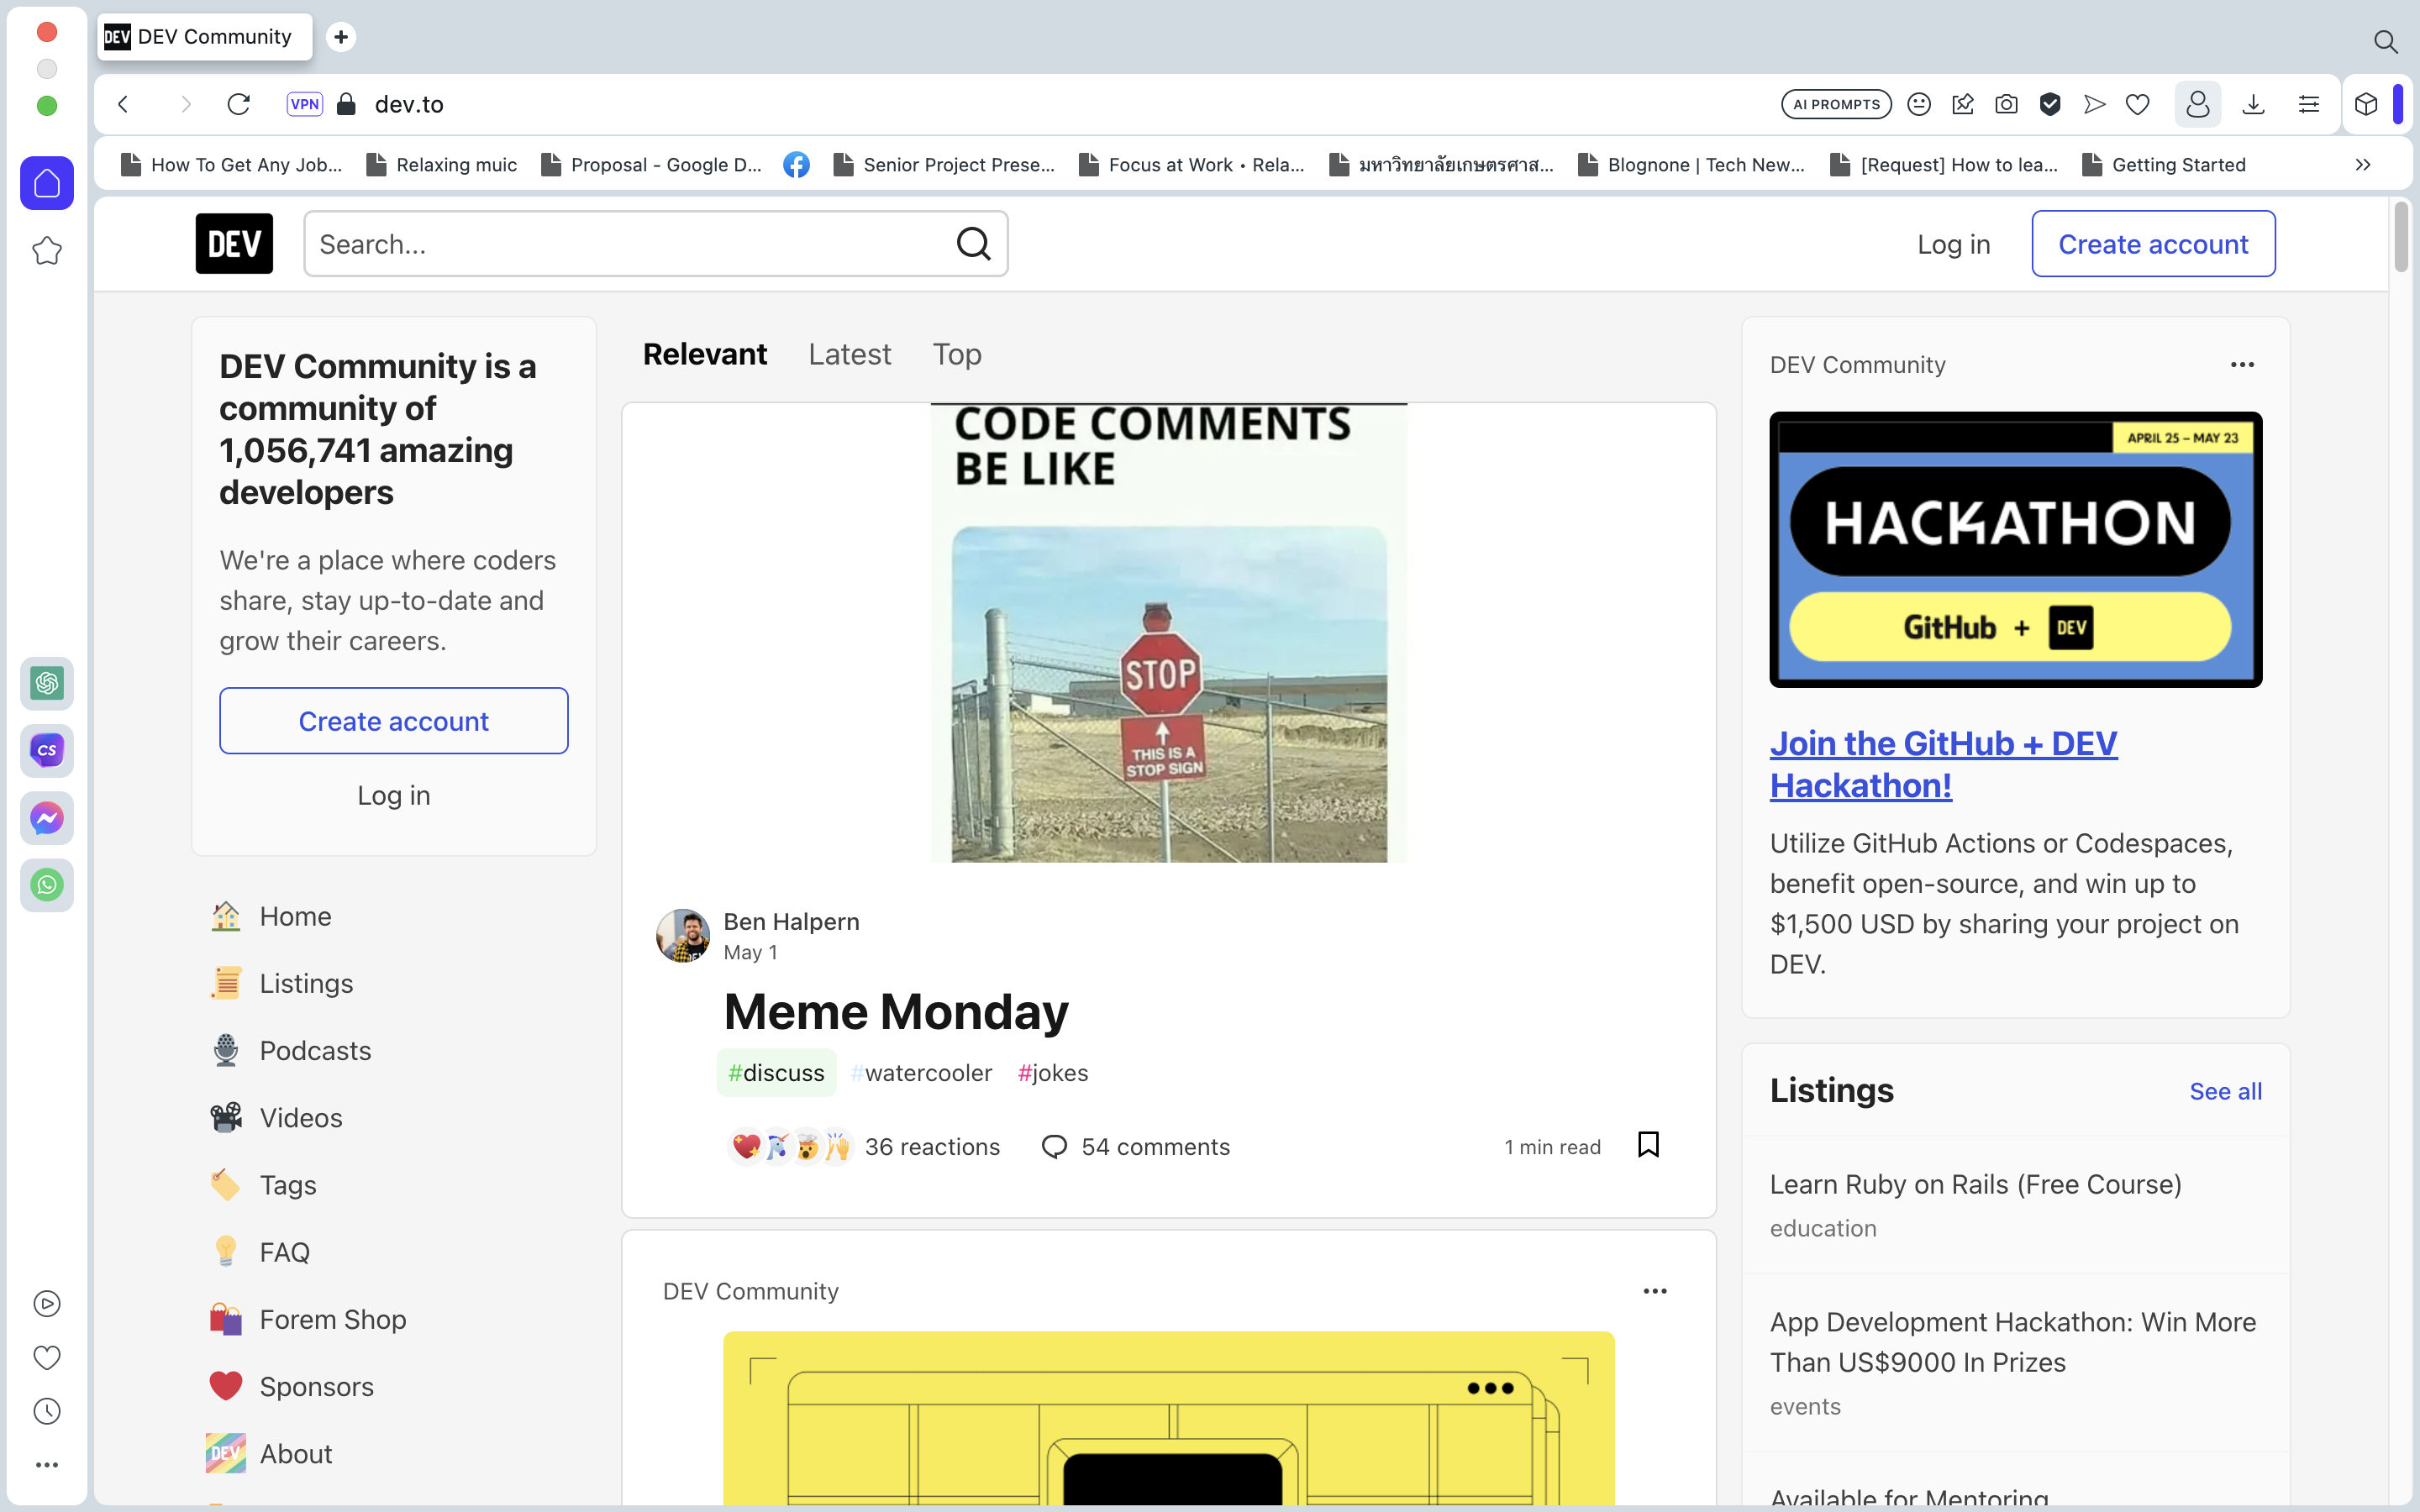Open downloads using the download arrow icon
This screenshot has width=2420, height=1512.
tap(2252, 103)
